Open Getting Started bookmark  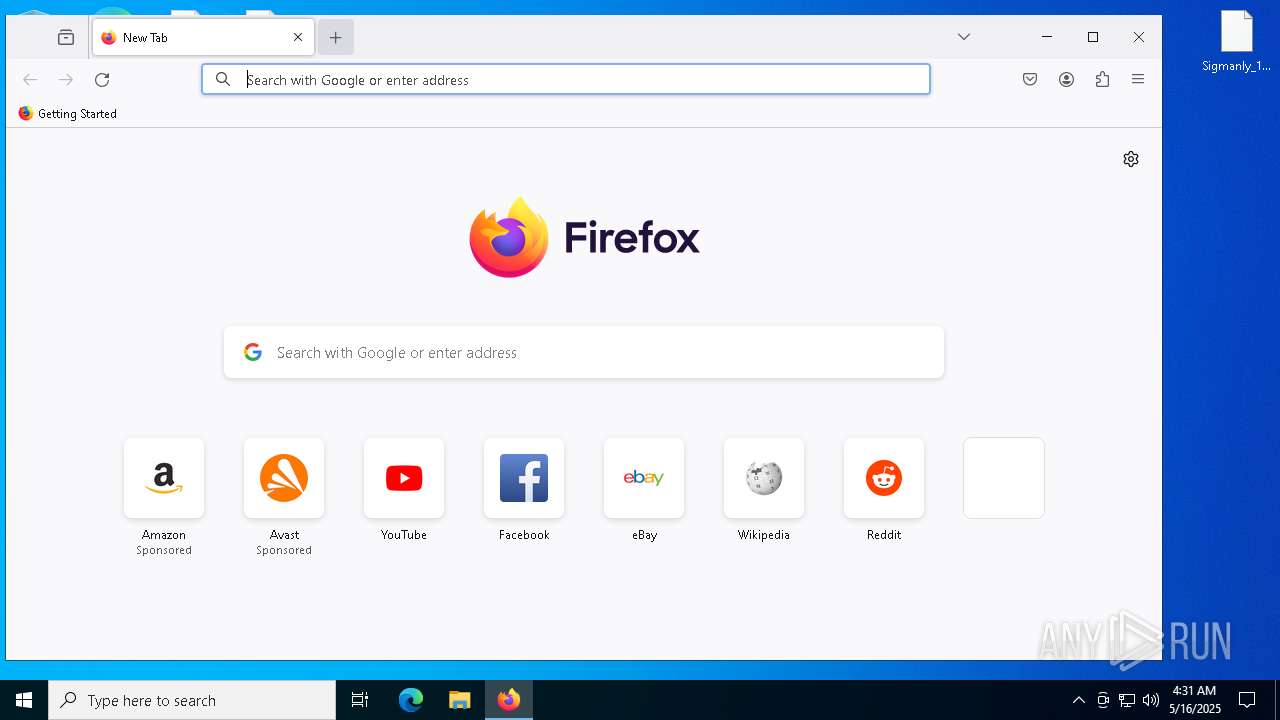[x=67, y=114]
